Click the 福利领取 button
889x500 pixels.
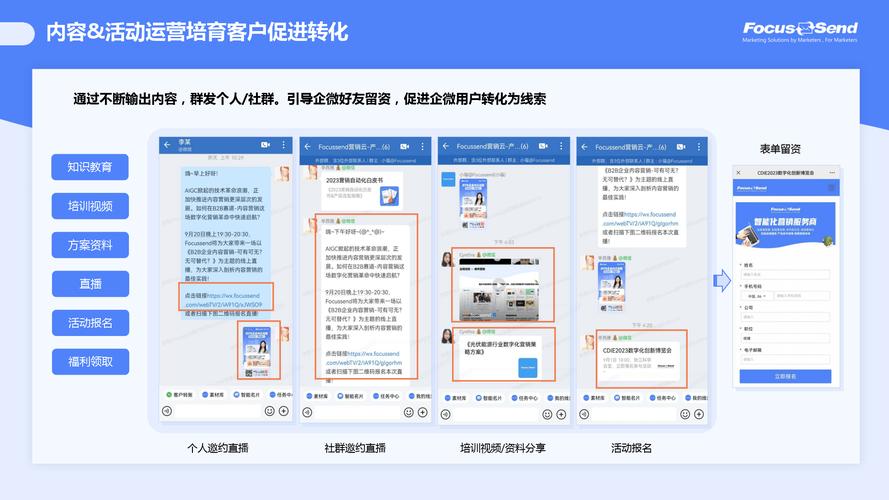click(90, 362)
